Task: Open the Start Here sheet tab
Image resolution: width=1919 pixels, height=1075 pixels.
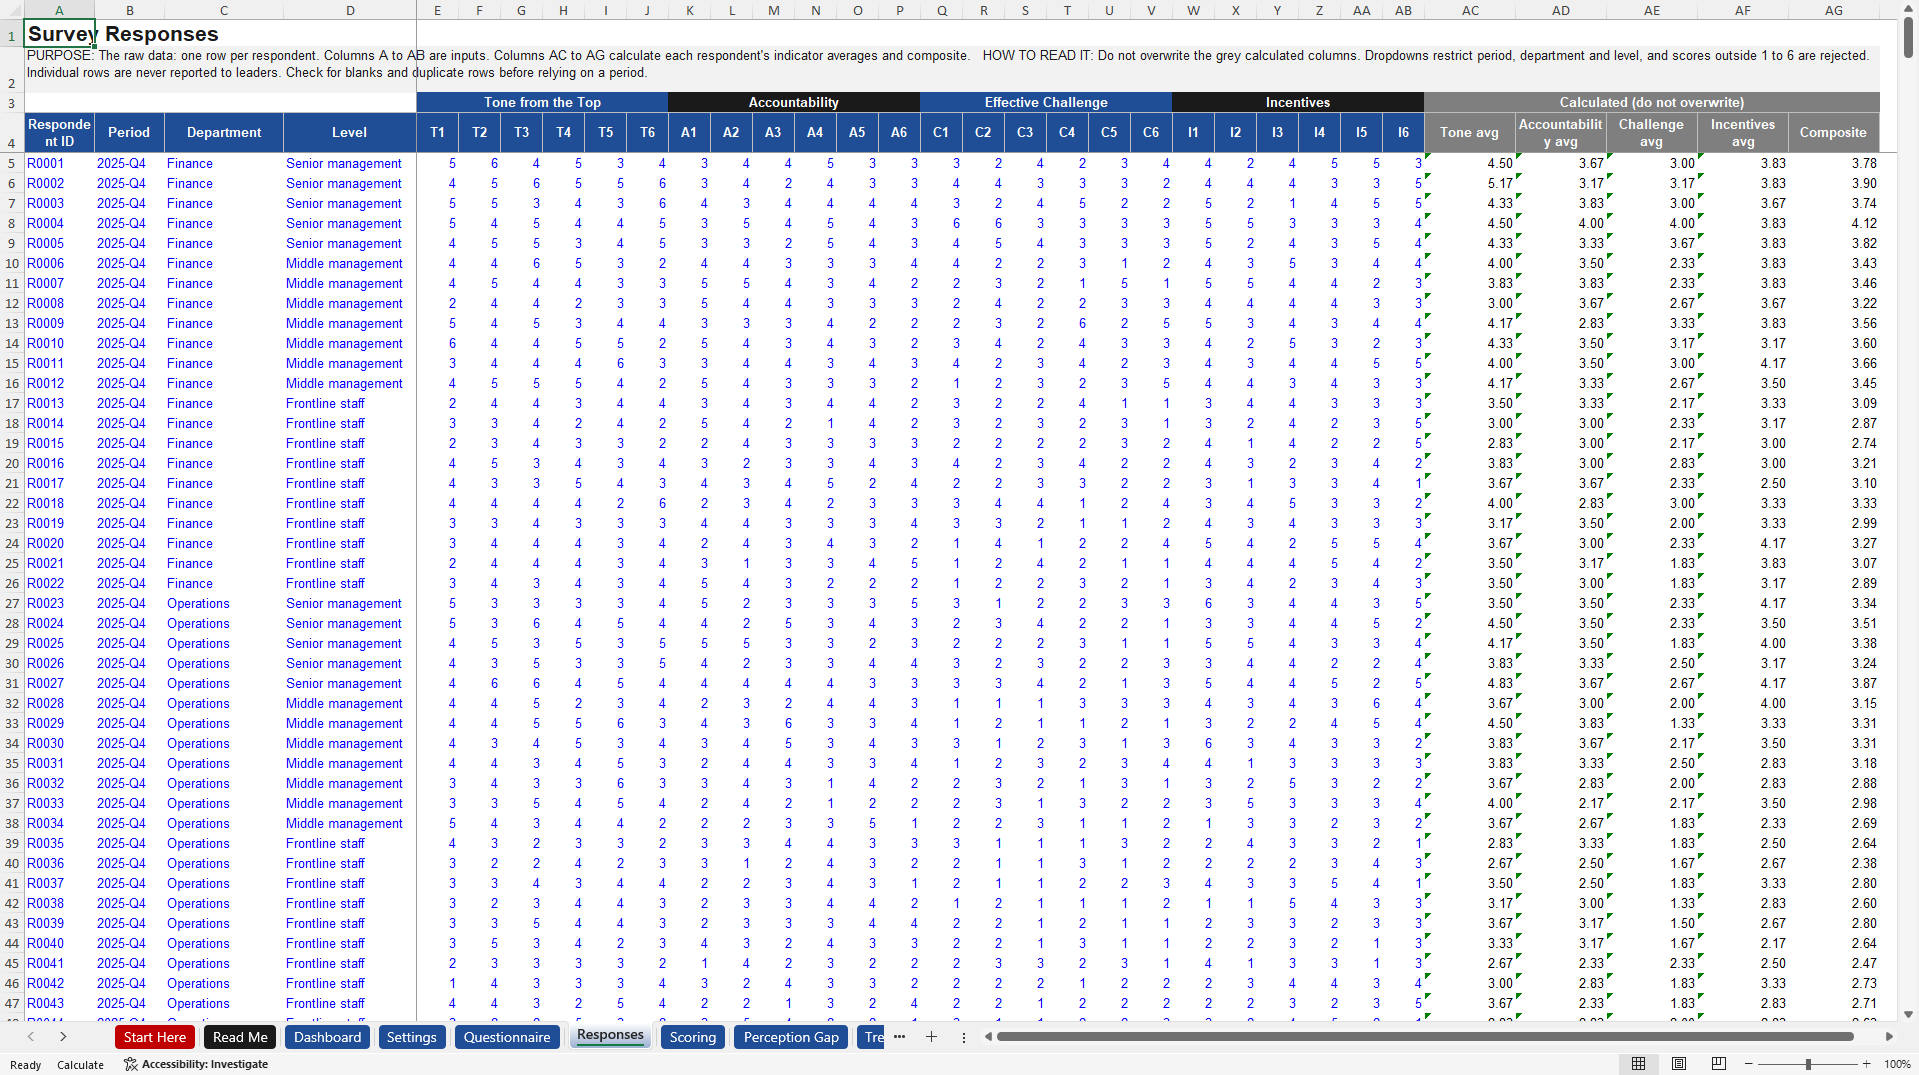Action: coord(155,1037)
